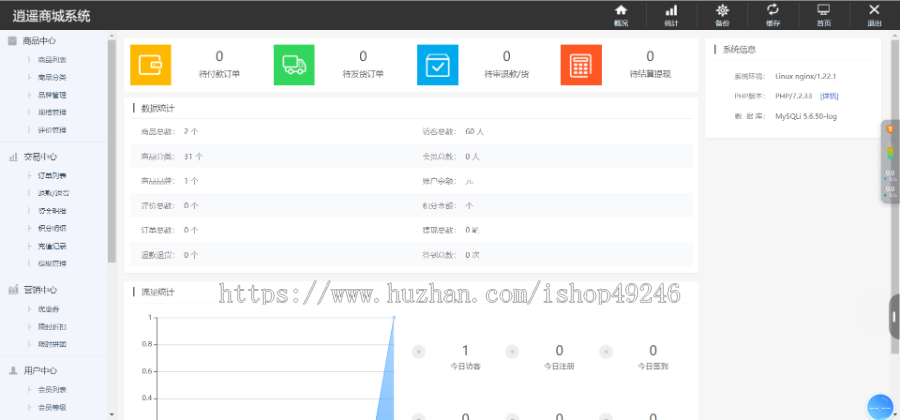This screenshot has width=900, height=420.
Task: Open the 概况 overview home icon
Action: click(620, 10)
